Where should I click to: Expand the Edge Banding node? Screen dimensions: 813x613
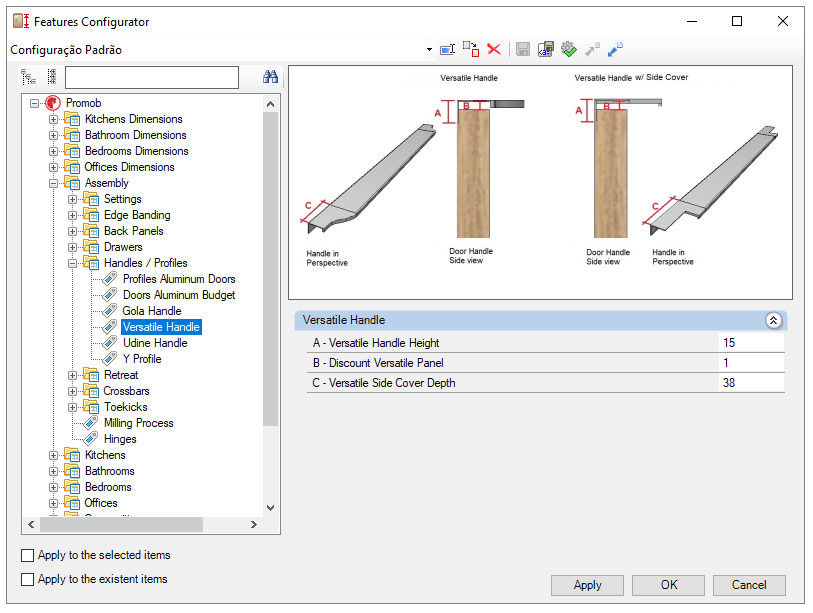pos(73,216)
